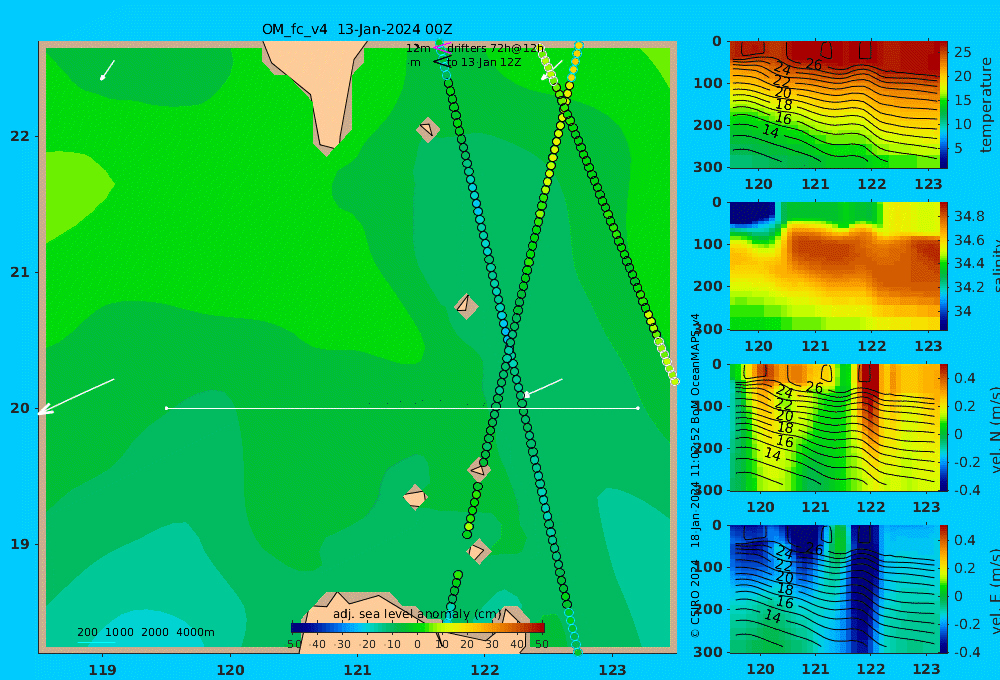Click the '34.8' tick on the salinity color bar
The image size is (1000, 680).
click(969, 216)
